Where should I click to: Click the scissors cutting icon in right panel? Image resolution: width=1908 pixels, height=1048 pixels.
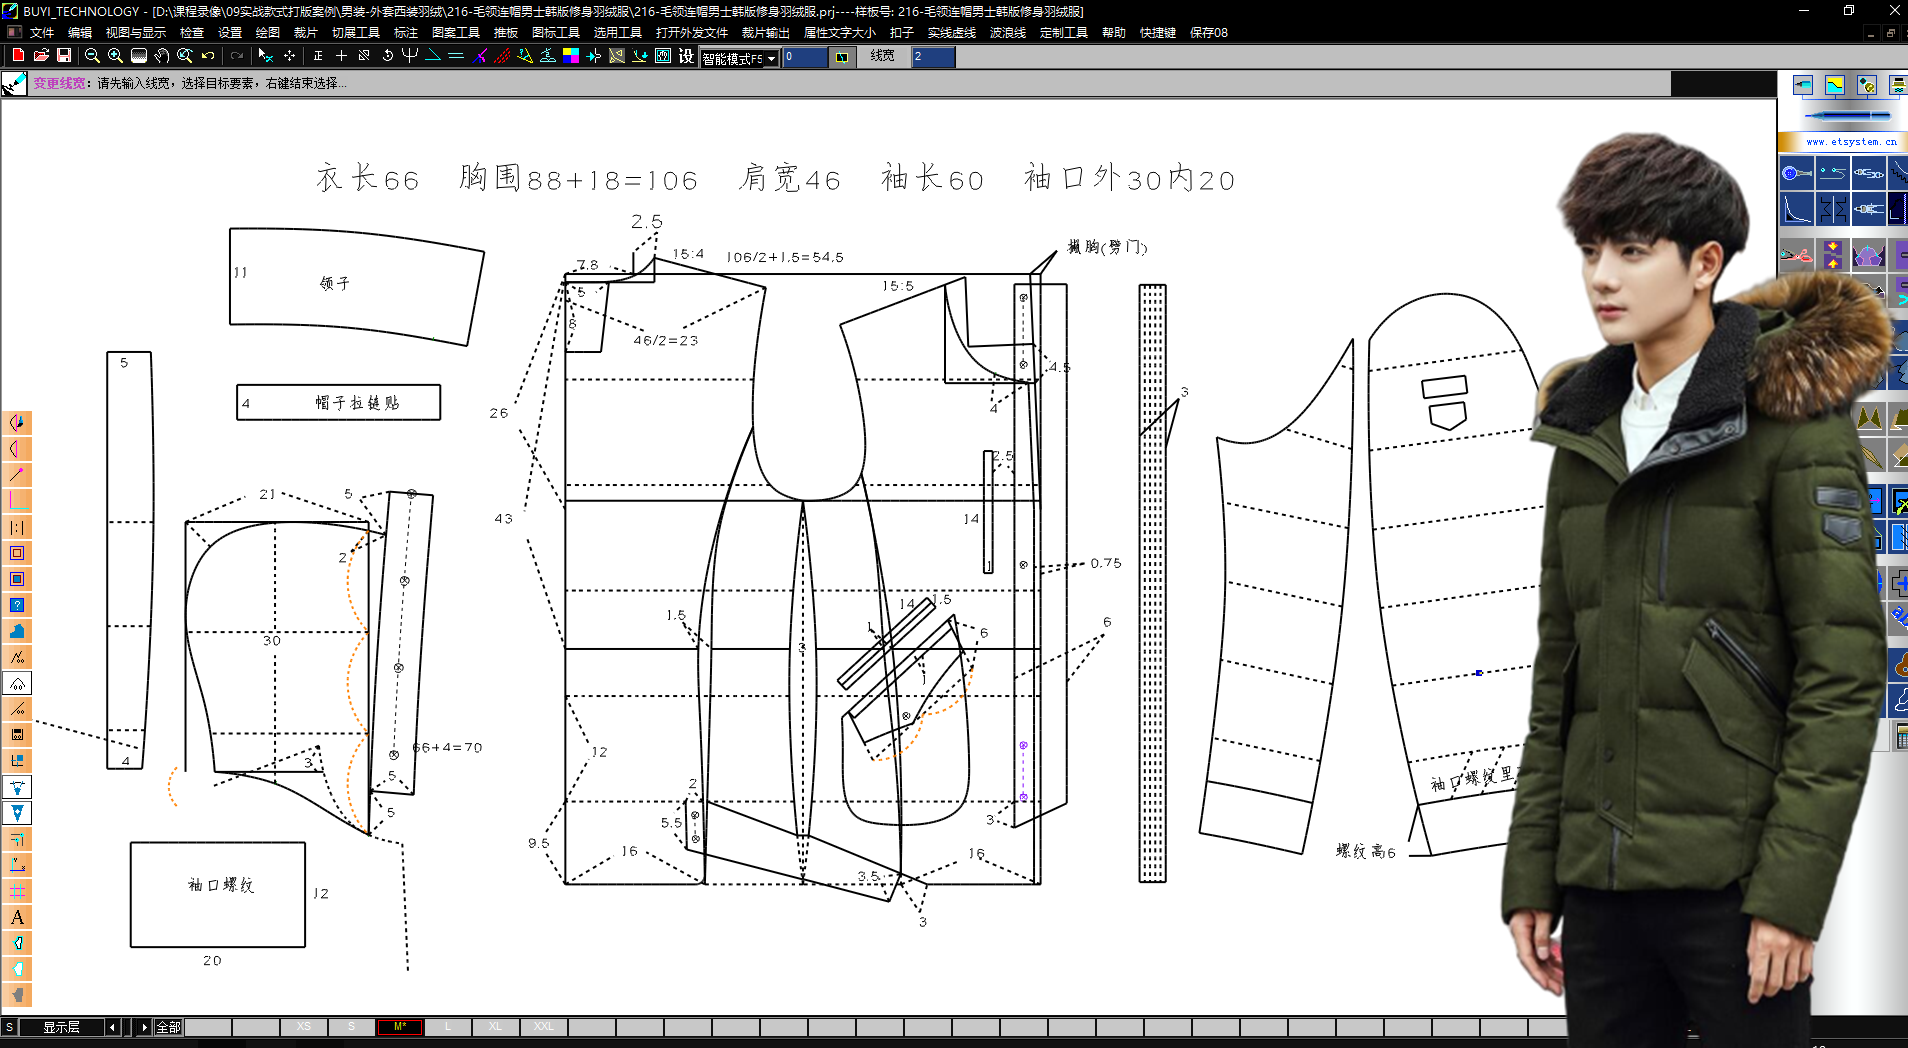[1797, 255]
